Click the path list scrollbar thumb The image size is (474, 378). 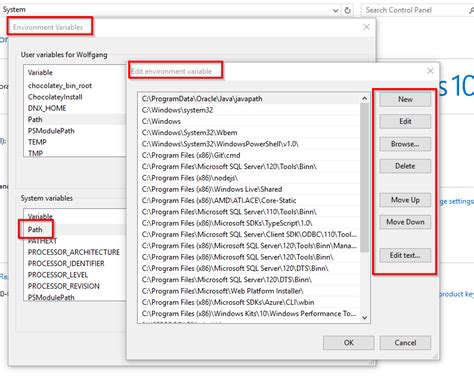point(364,178)
